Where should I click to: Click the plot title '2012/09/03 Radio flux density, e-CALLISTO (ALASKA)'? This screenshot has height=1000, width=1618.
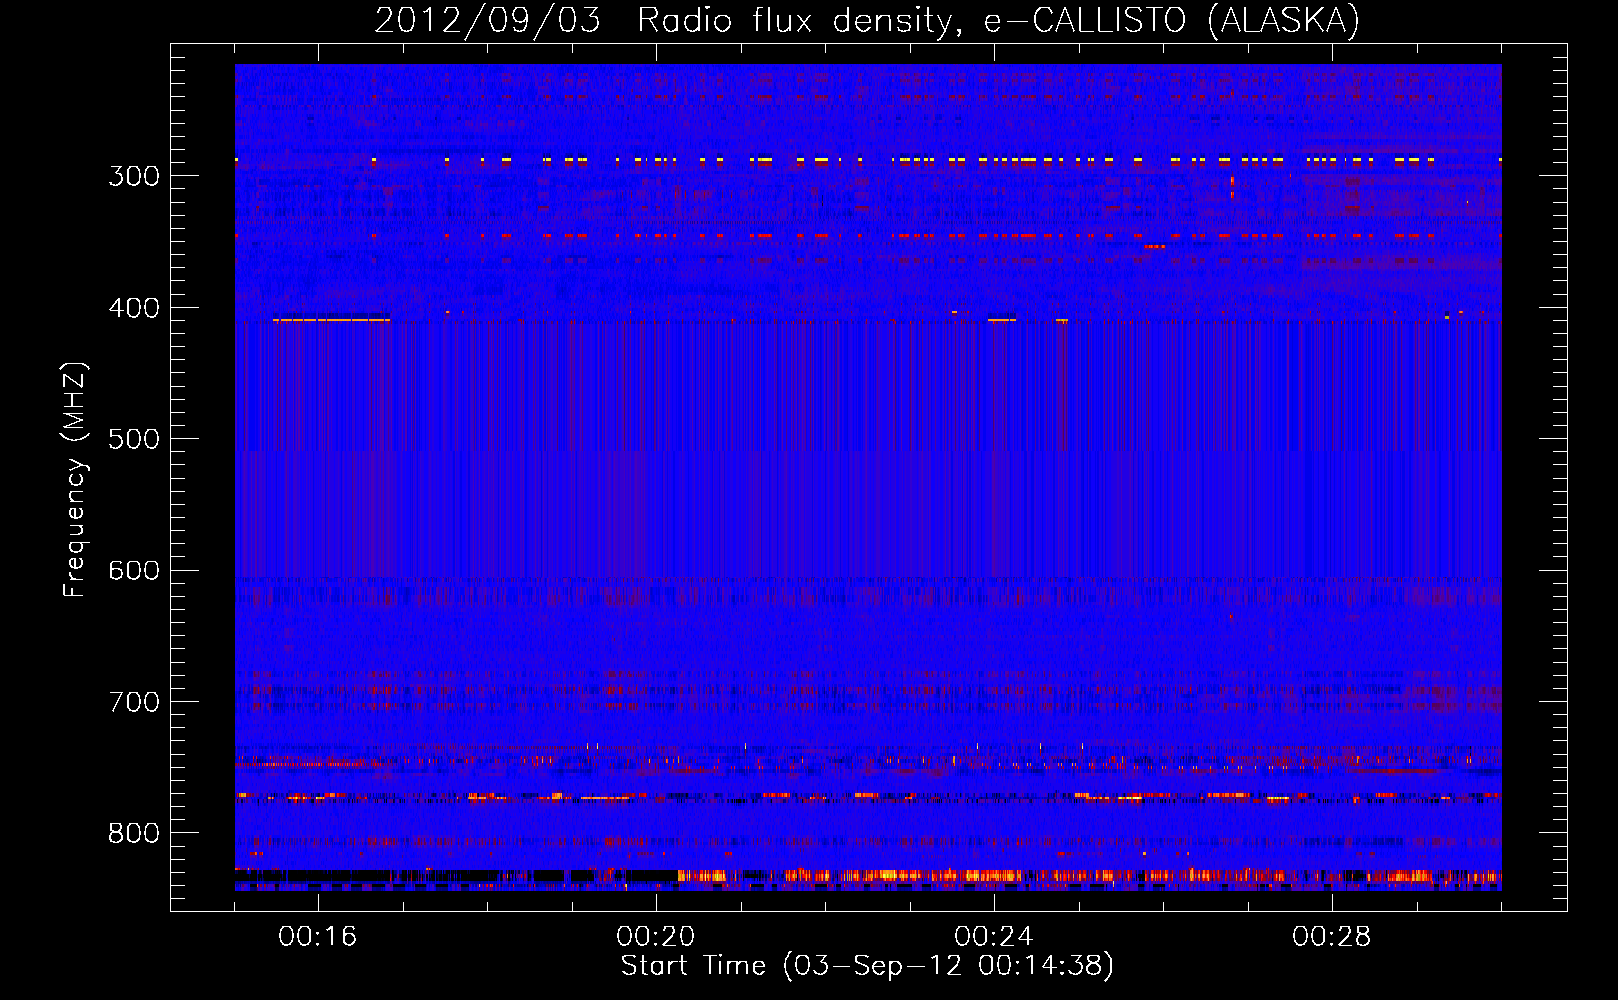(x=867, y=20)
